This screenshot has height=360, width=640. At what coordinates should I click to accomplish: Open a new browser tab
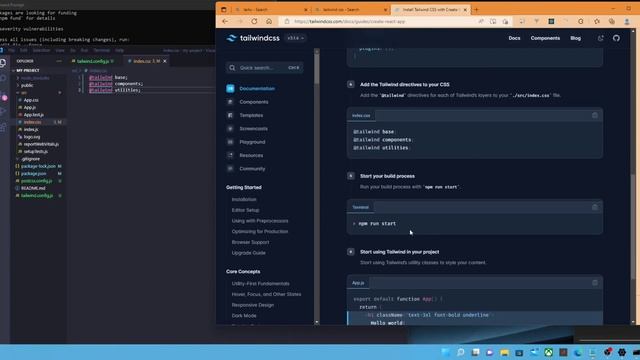tap(476, 9)
